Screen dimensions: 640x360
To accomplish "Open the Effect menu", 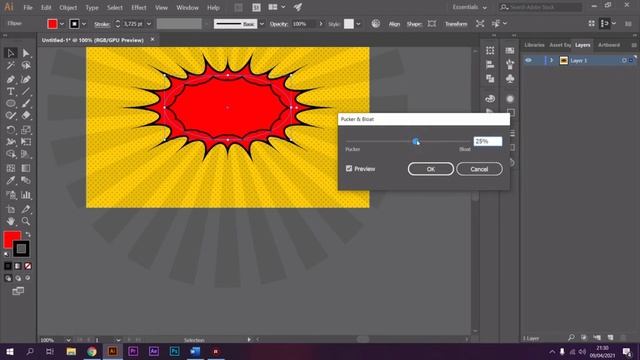I will [139, 7].
